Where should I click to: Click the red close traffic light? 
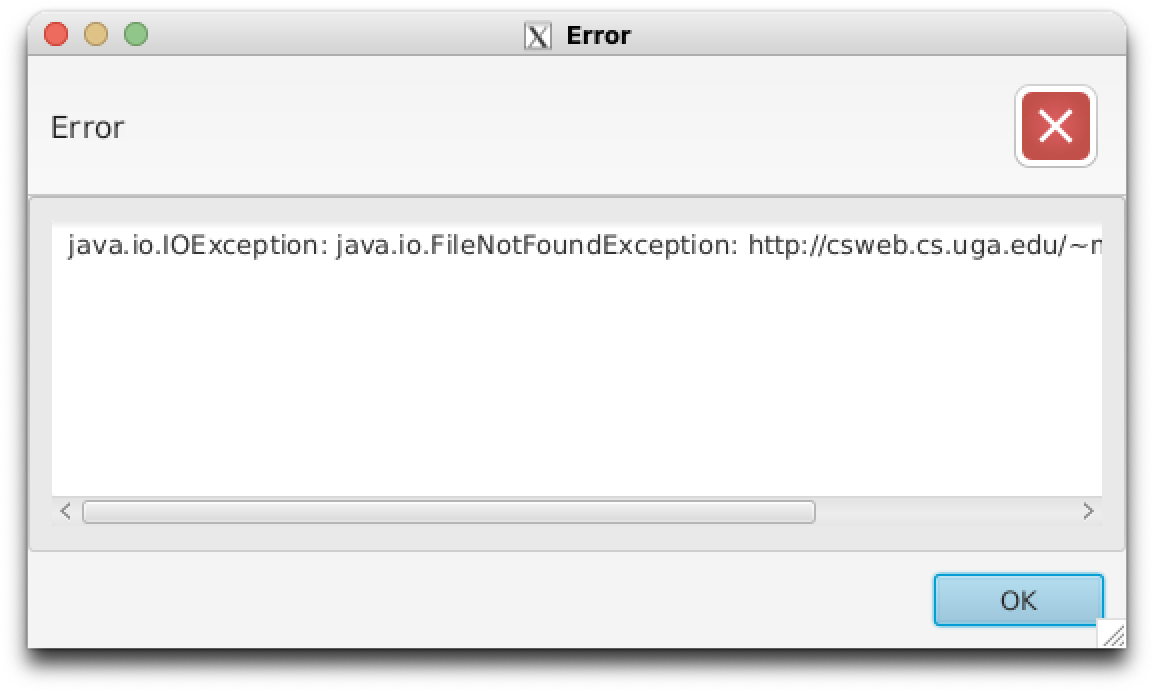click(x=56, y=33)
